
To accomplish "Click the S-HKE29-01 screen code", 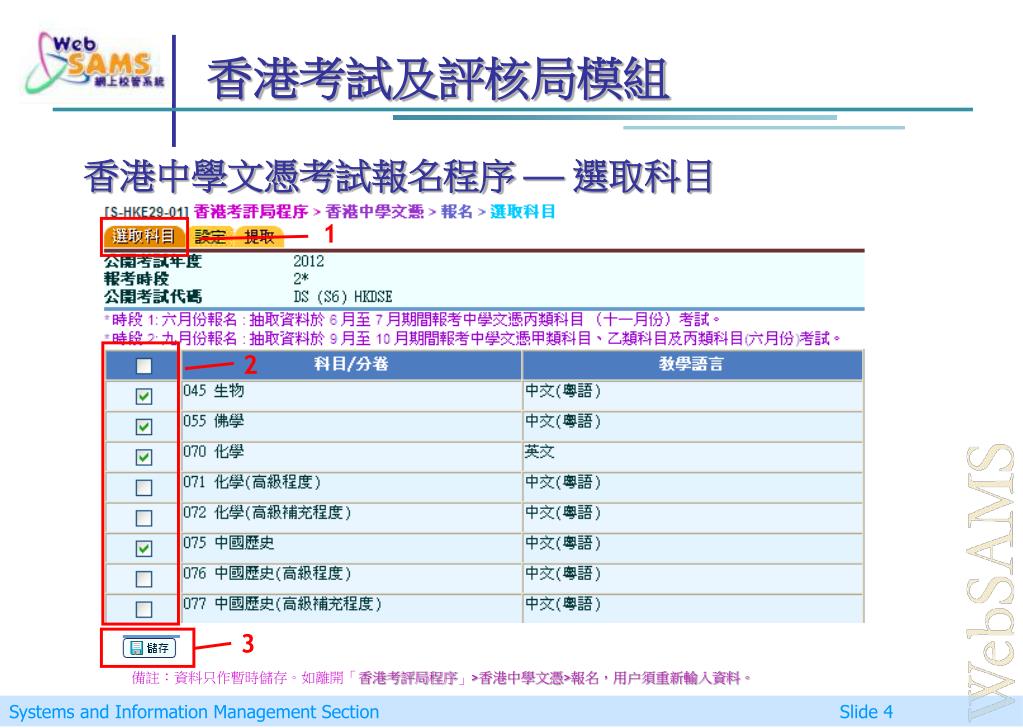I will [147, 212].
